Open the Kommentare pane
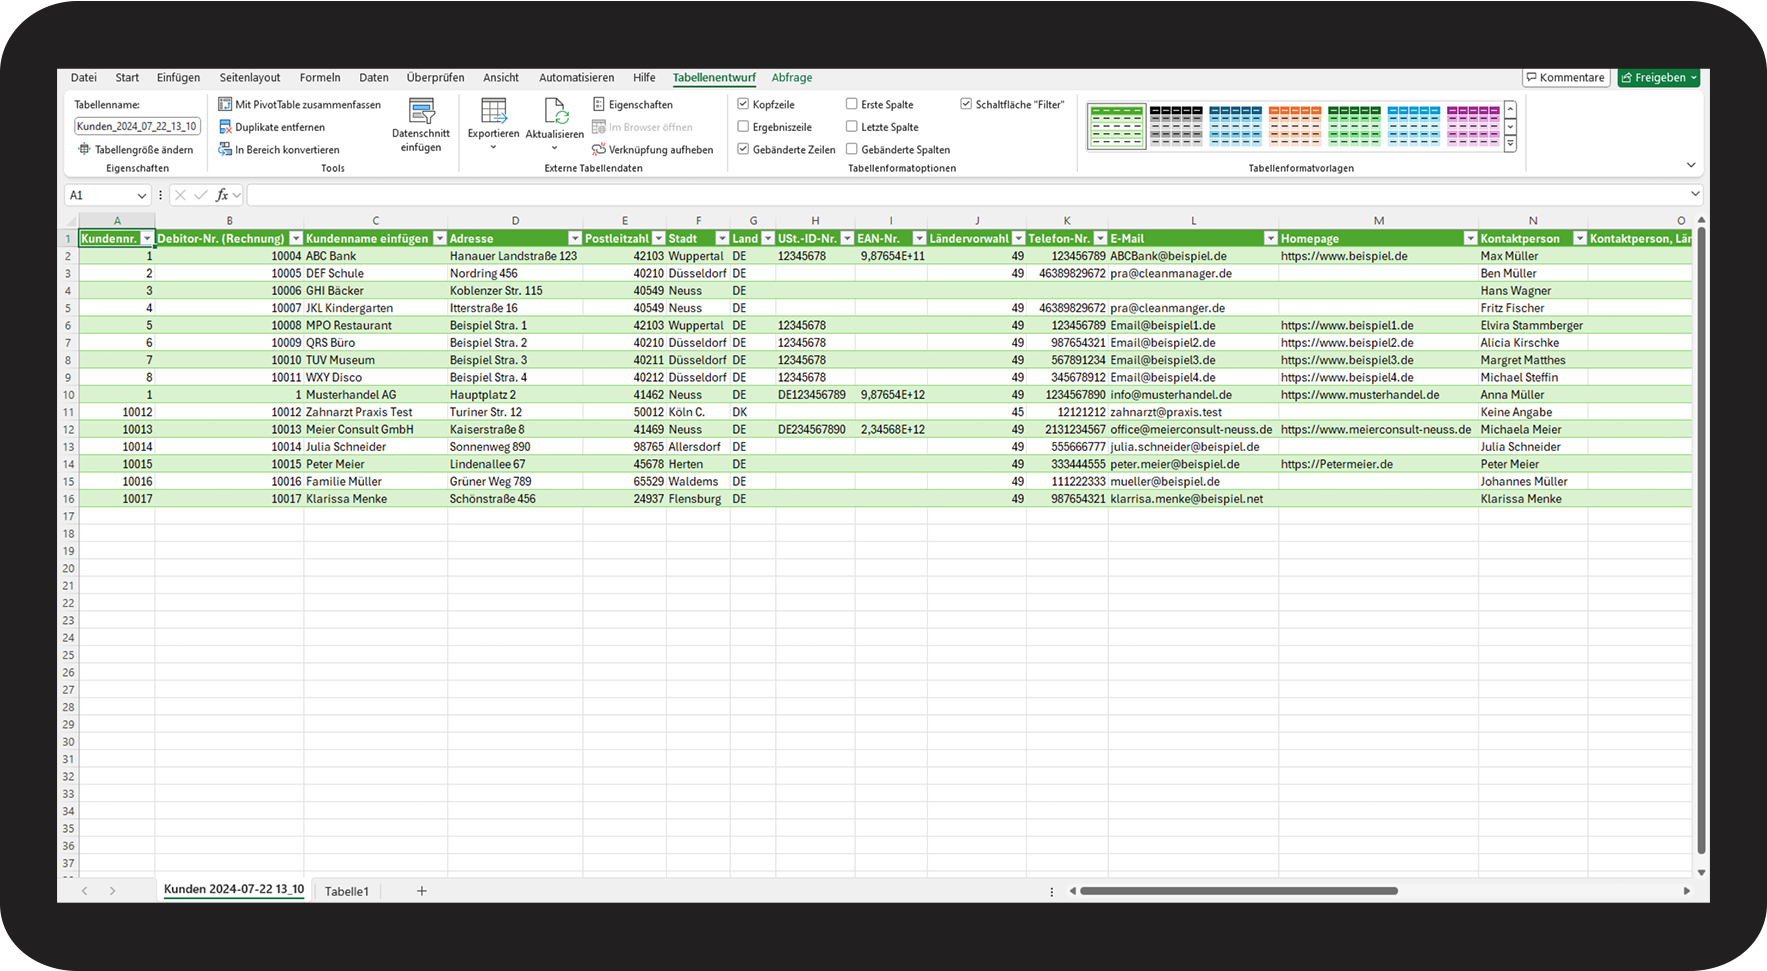The height and width of the screenshot is (971, 1767). coord(1564,78)
